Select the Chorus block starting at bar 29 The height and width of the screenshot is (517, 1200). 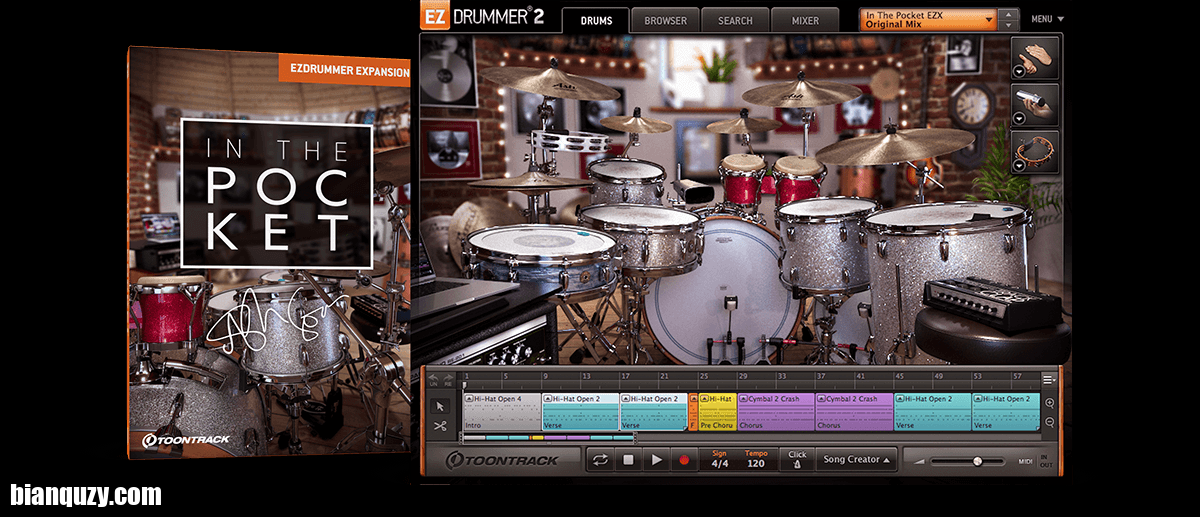pos(776,412)
